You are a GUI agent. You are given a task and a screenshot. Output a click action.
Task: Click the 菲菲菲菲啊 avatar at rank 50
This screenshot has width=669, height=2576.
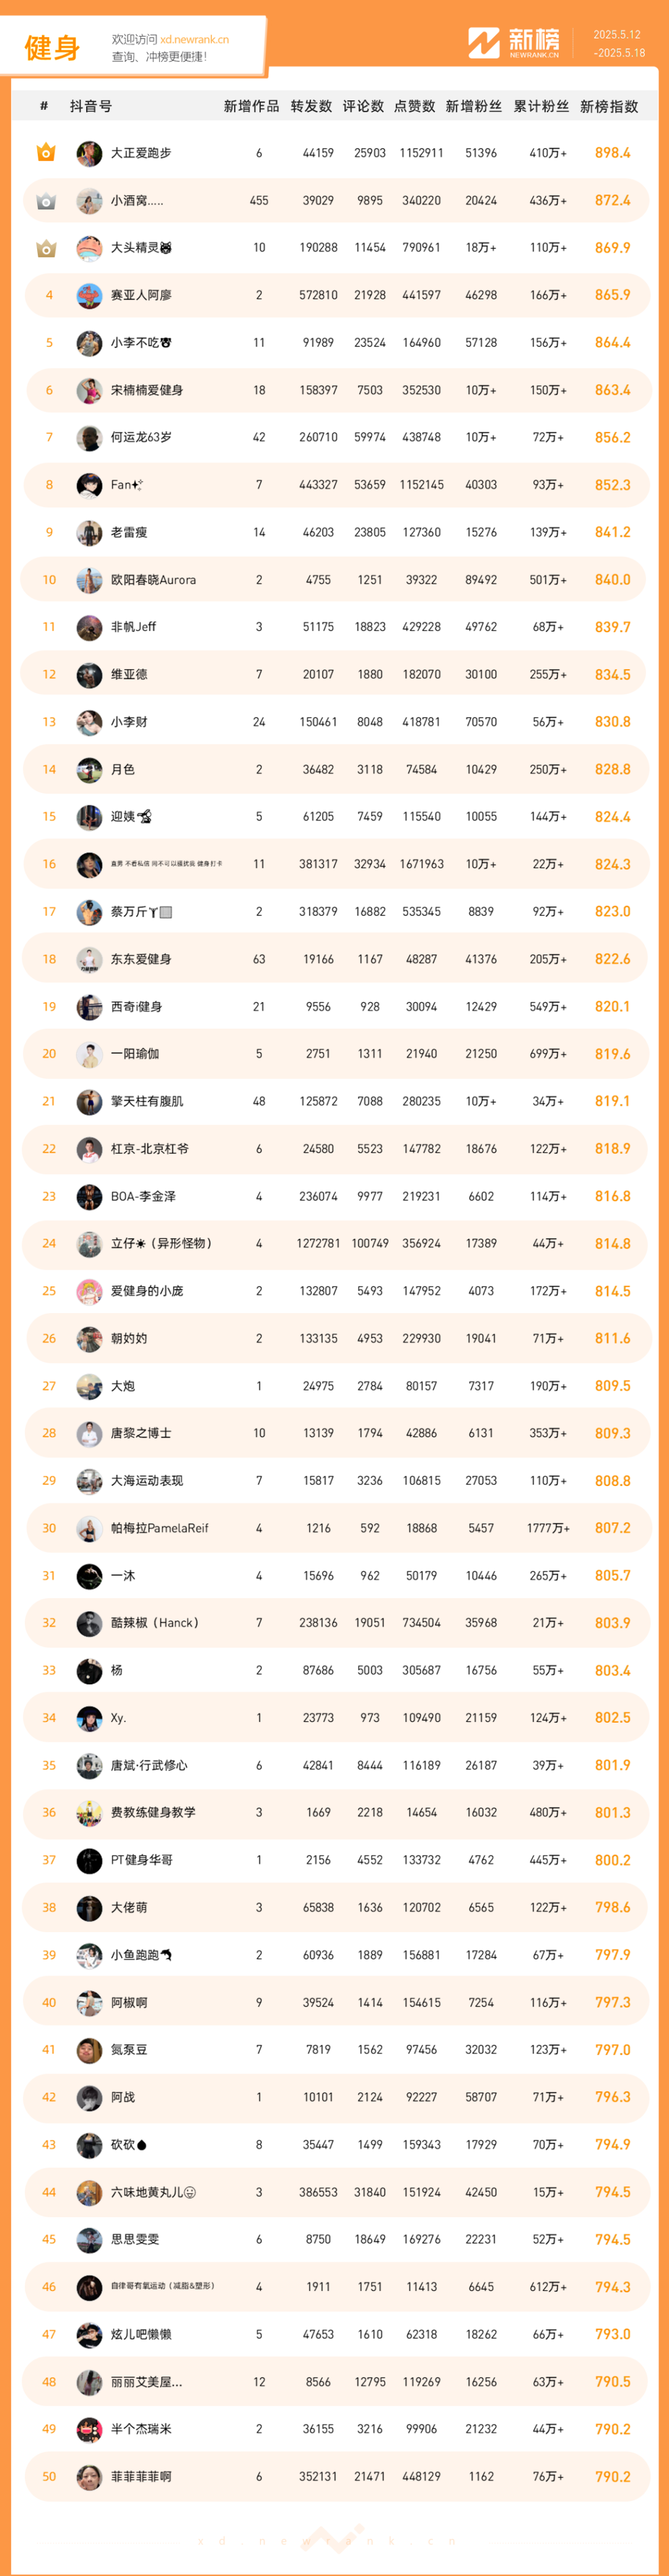tap(89, 2477)
